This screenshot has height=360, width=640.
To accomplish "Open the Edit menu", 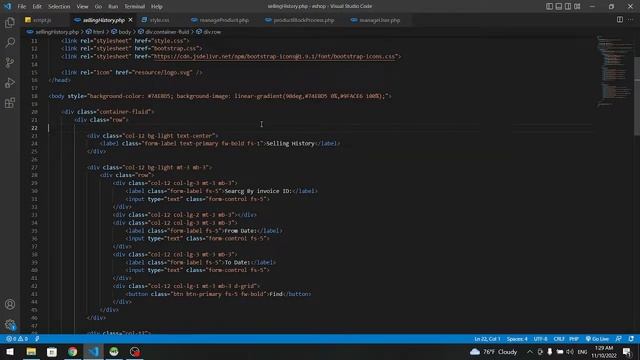I will click(x=37, y=7).
